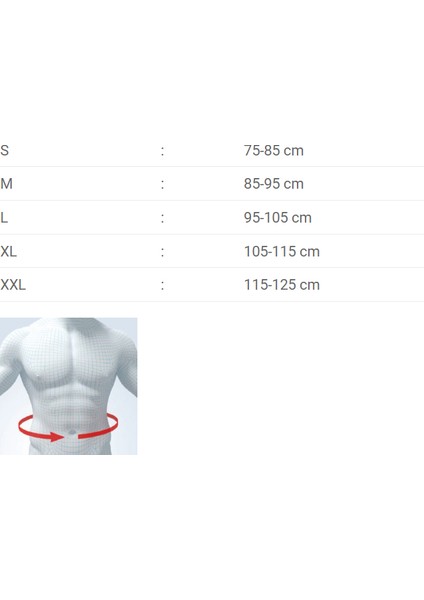Click the XL size label
This screenshot has height=600, width=424.
[x=8, y=251]
